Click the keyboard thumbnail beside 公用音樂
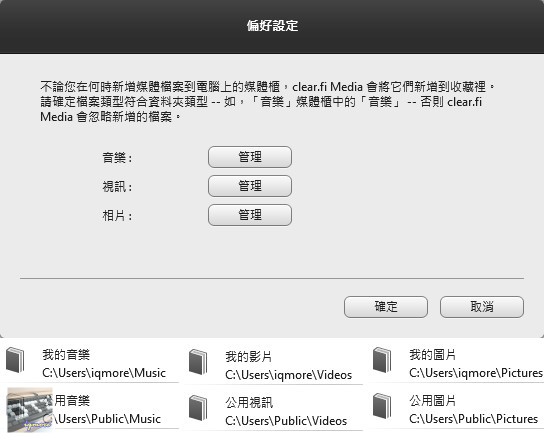 pyautogui.click(x=29, y=409)
